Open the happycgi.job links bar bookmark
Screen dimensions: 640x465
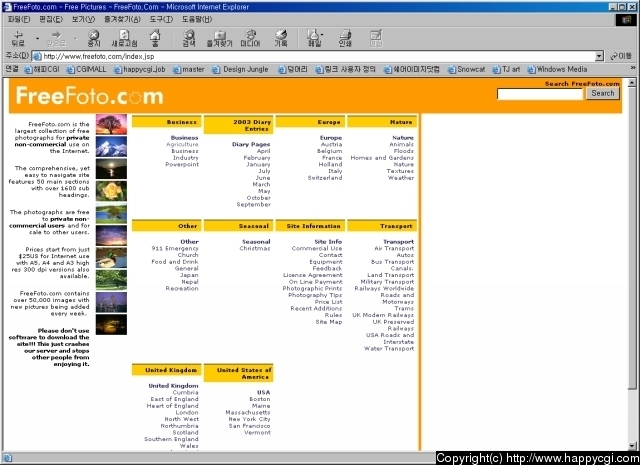140,69
